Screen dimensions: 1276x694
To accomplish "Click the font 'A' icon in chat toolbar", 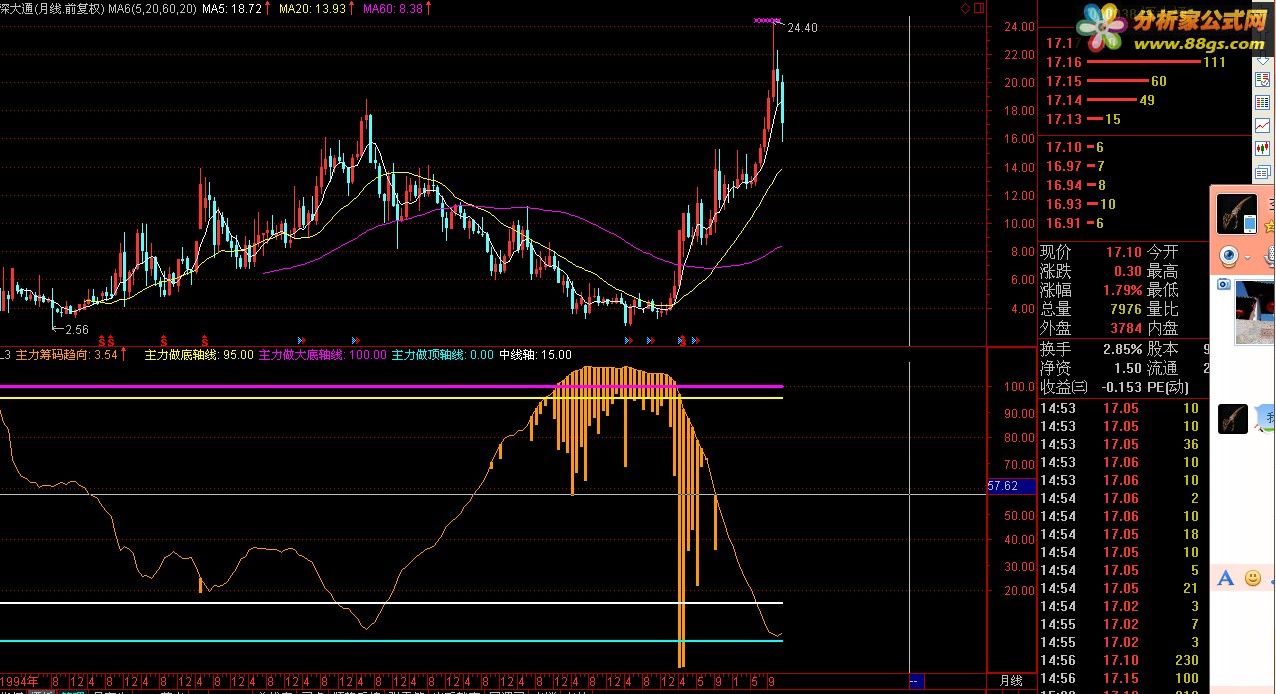I will [x=1226, y=578].
